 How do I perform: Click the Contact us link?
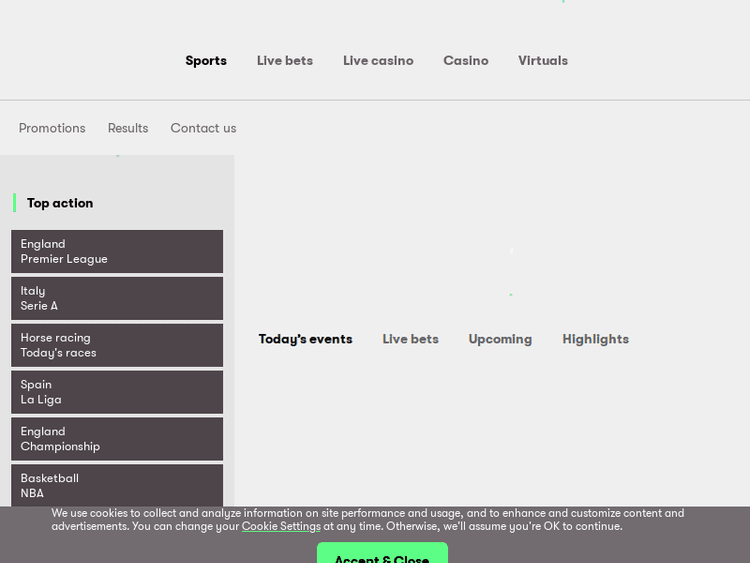pyautogui.click(x=203, y=128)
